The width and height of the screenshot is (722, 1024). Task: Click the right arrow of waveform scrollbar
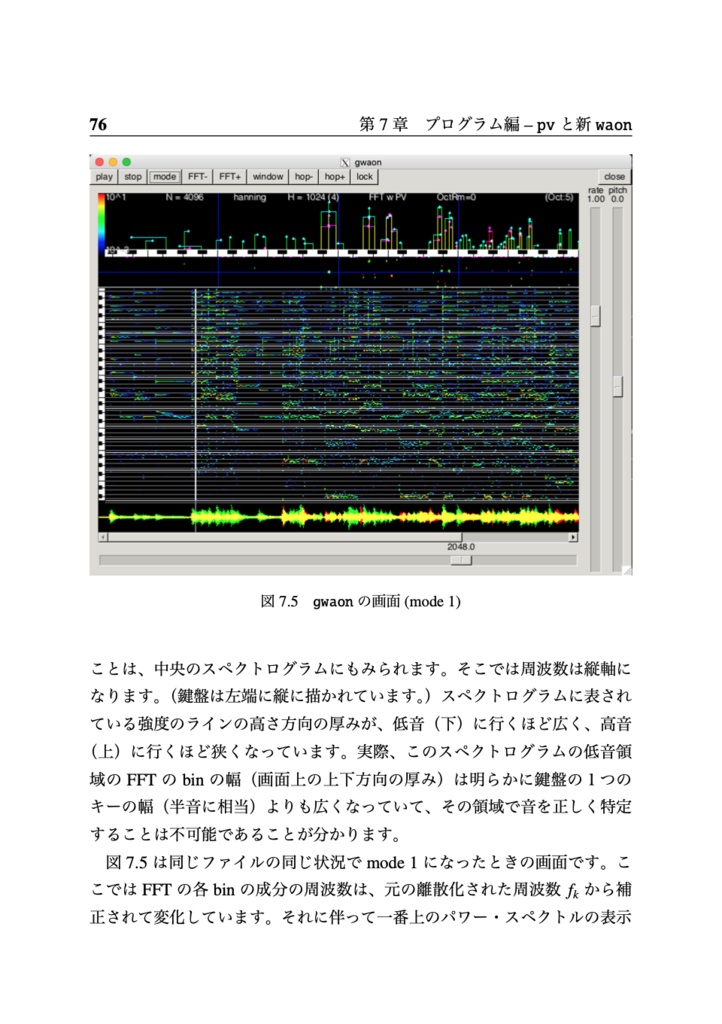click(x=573, y=537)
